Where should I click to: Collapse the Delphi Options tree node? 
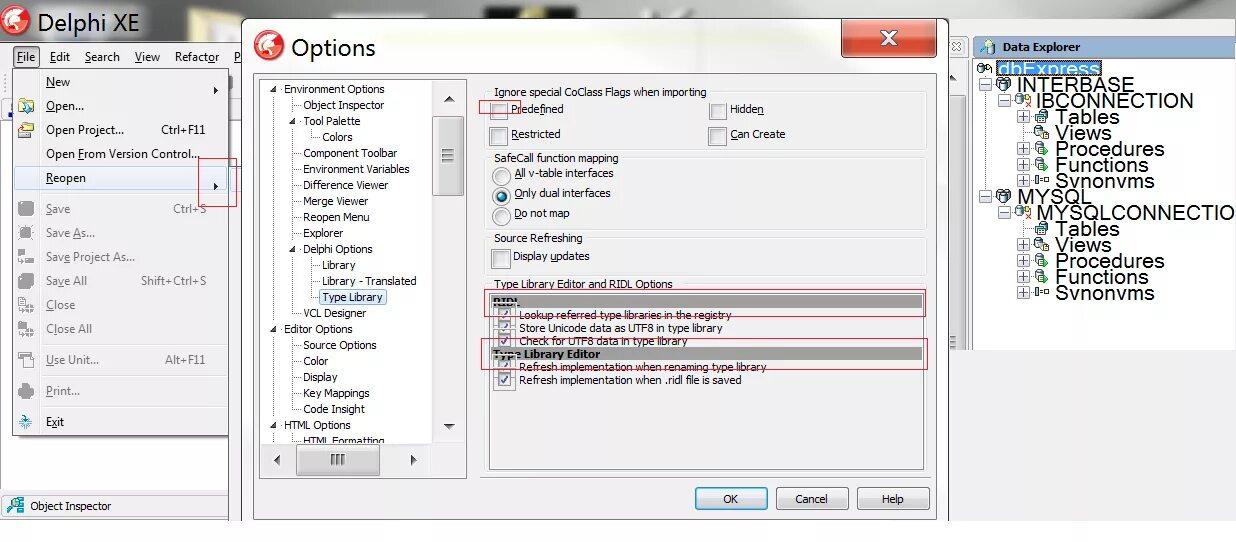point(294,250)
